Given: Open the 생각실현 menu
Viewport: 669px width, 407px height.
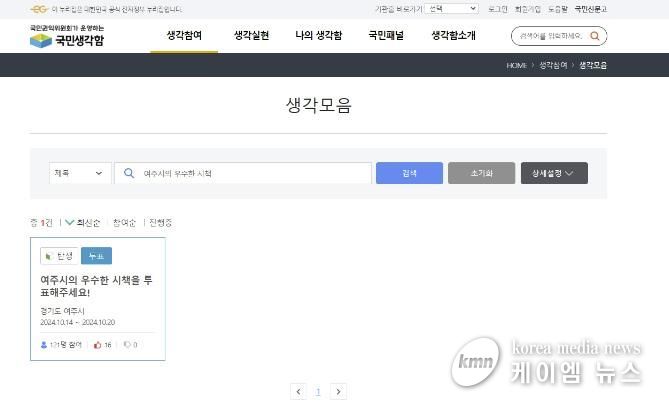Looking at the screenshot, I should point(251,35).
